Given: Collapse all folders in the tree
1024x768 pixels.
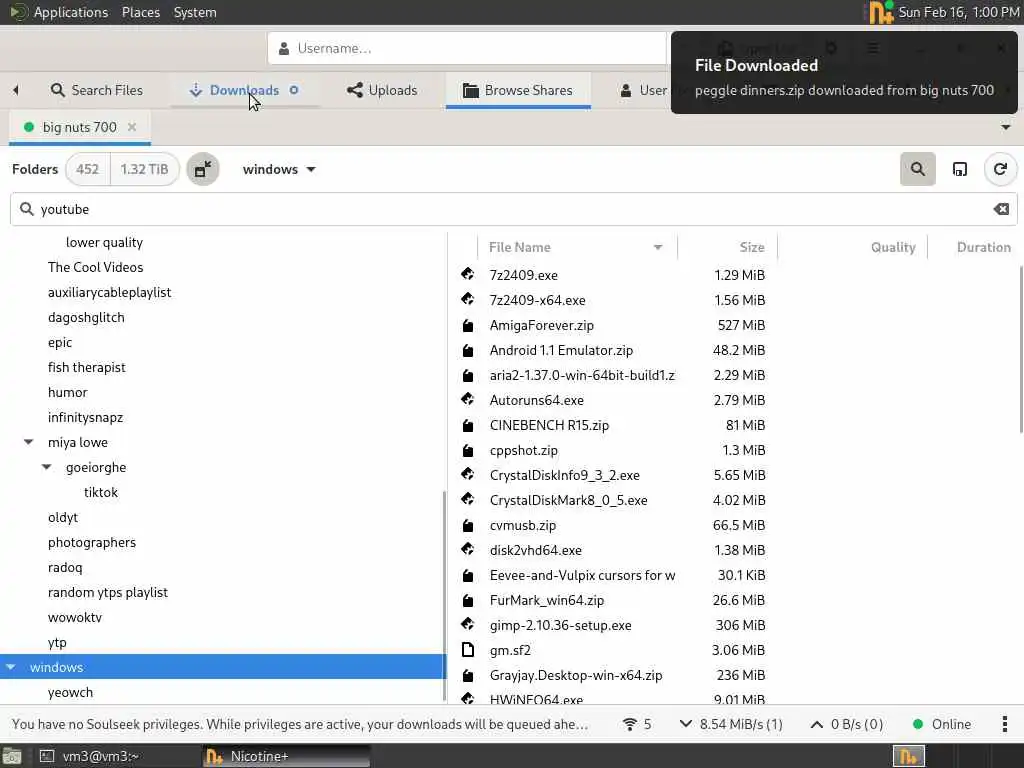Looking at the screenshot, I should point(203,169).
